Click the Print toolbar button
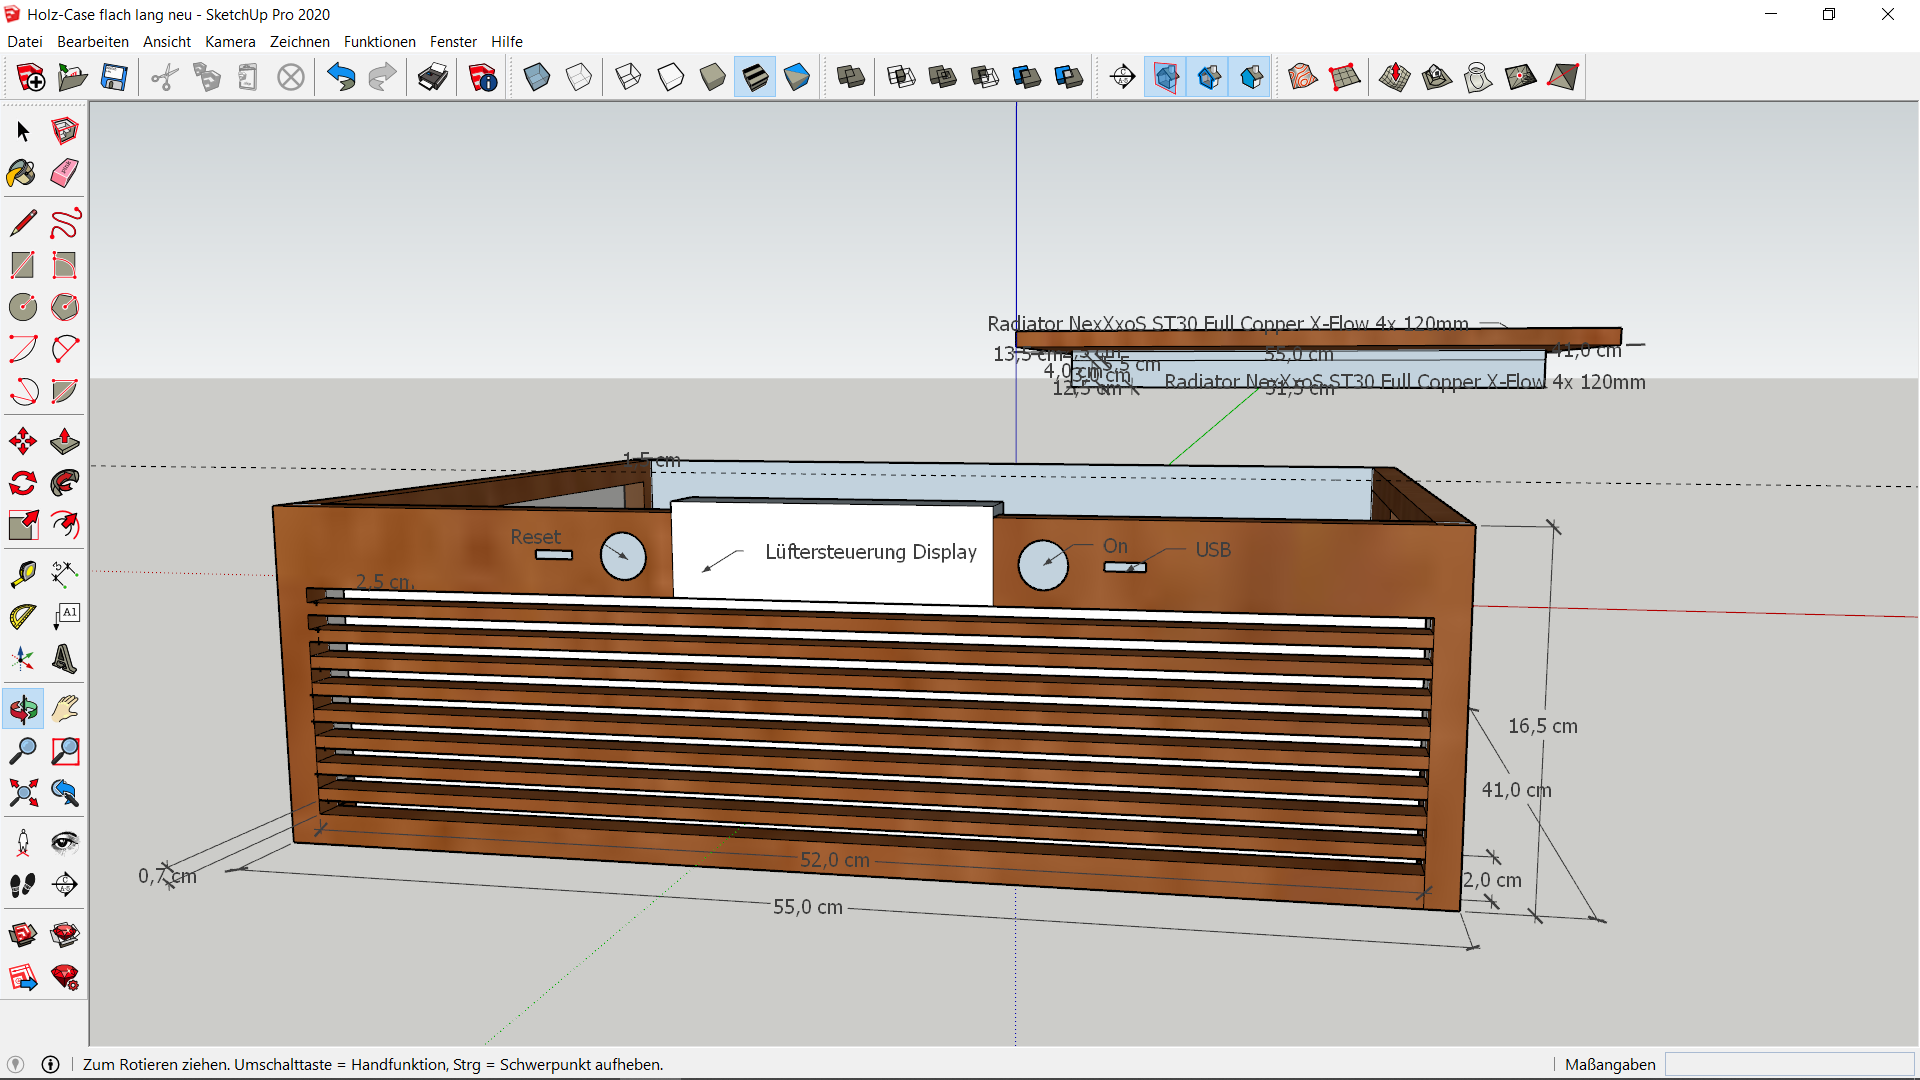Image resolution: width=1920 pixels, height=1080 pixels. pos(433,77)
